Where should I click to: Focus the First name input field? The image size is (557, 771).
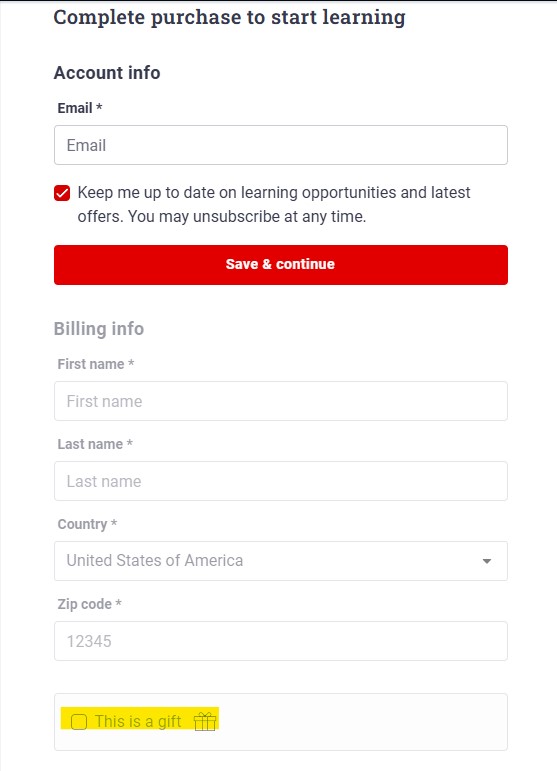click(281, 401)
